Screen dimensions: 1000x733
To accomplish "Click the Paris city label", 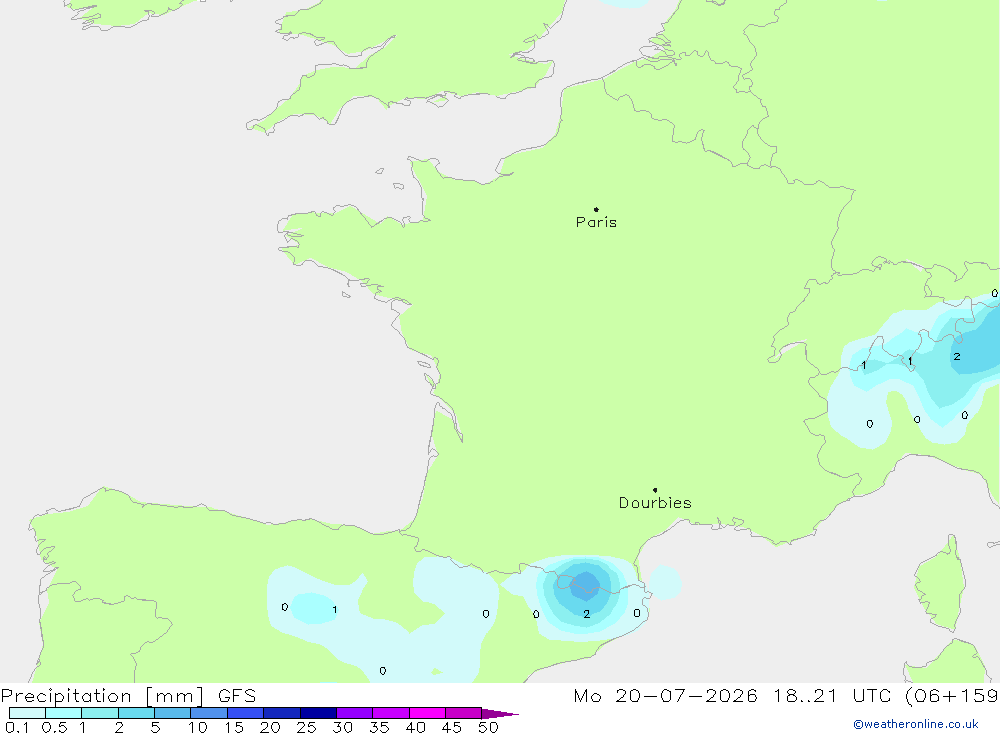I will click(596, 222).
